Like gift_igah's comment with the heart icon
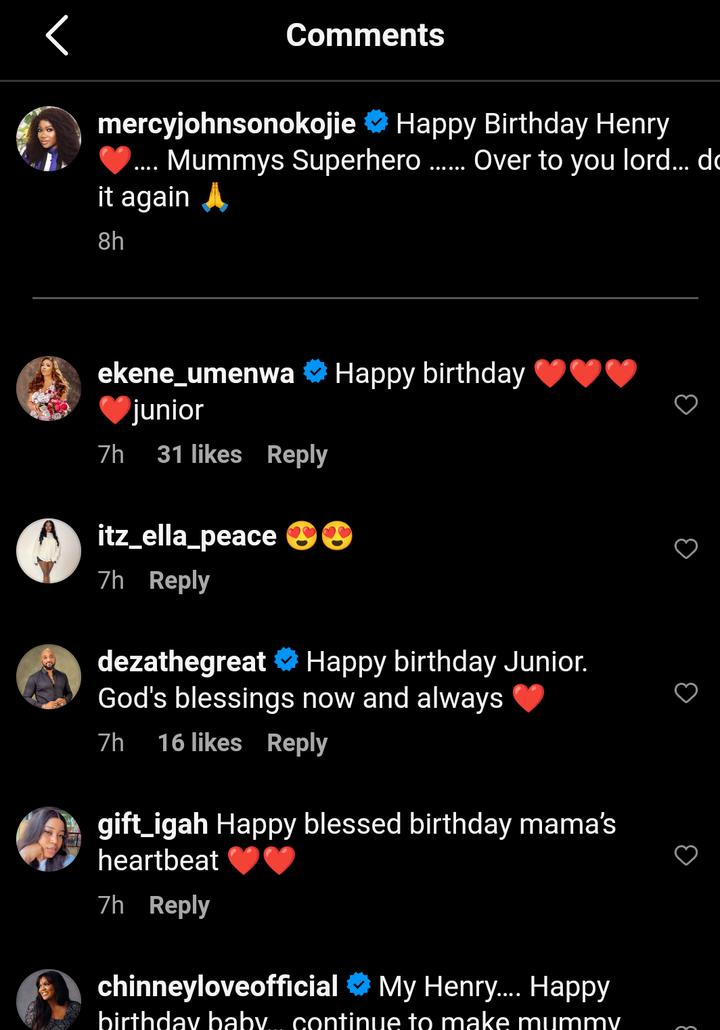Screen dimensions: 720x1030 (686, 855)
